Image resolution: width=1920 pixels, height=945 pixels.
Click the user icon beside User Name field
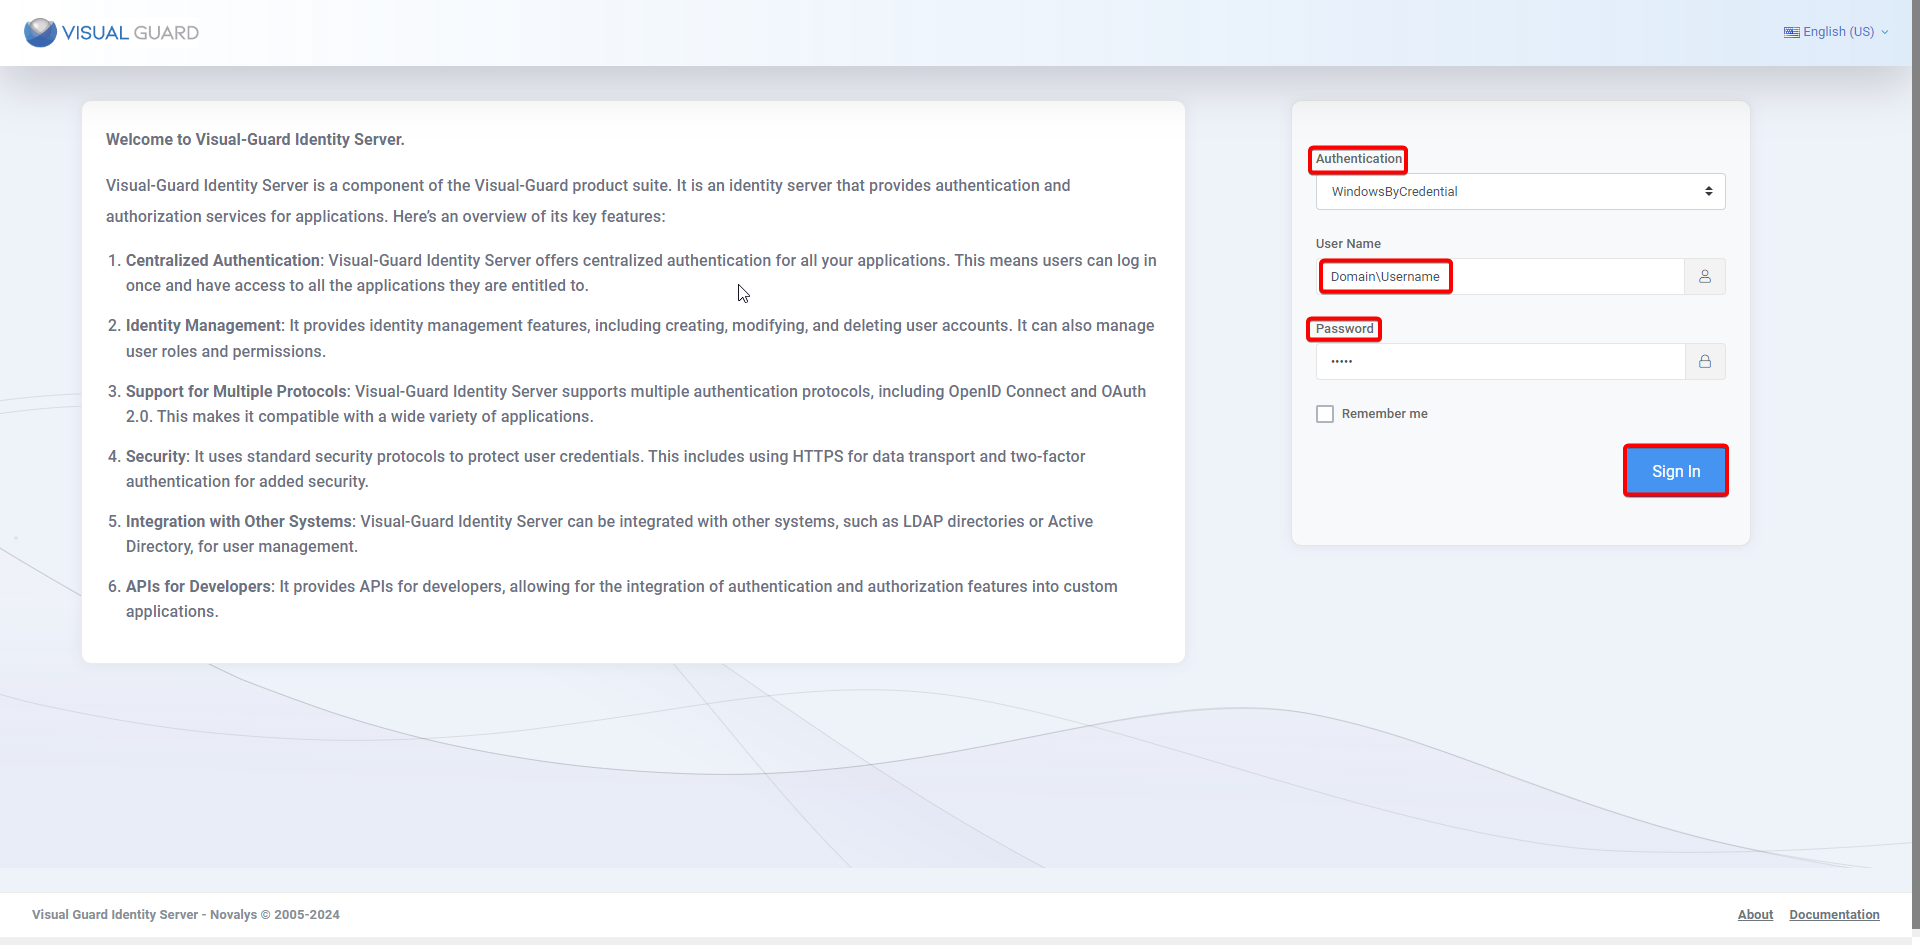pyautogui.click(x=1705, y=276)
